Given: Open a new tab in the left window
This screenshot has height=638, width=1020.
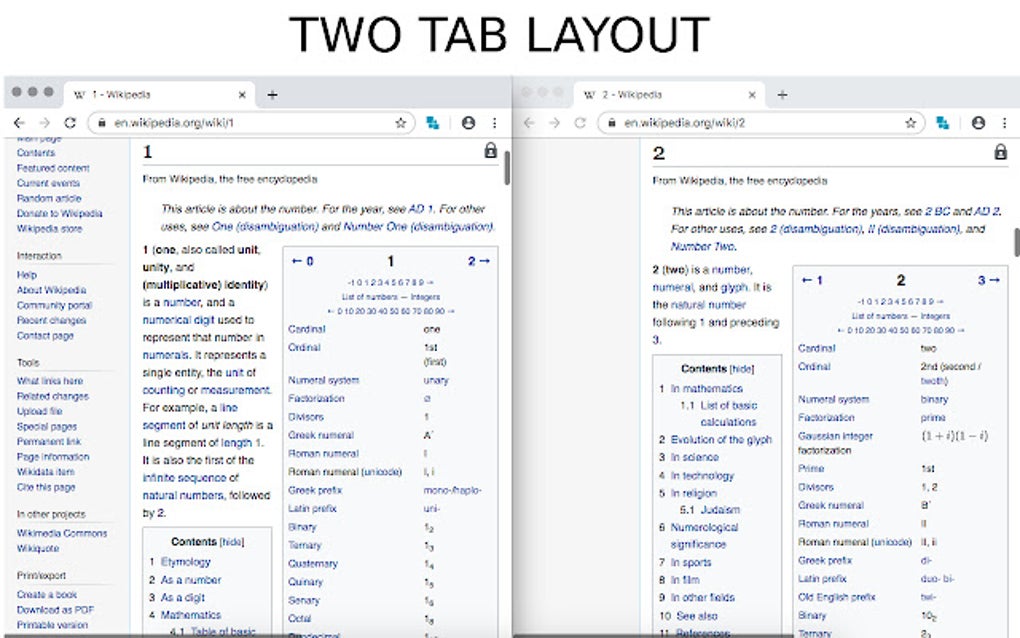Looking at the screenshot, I should point(273,95).
